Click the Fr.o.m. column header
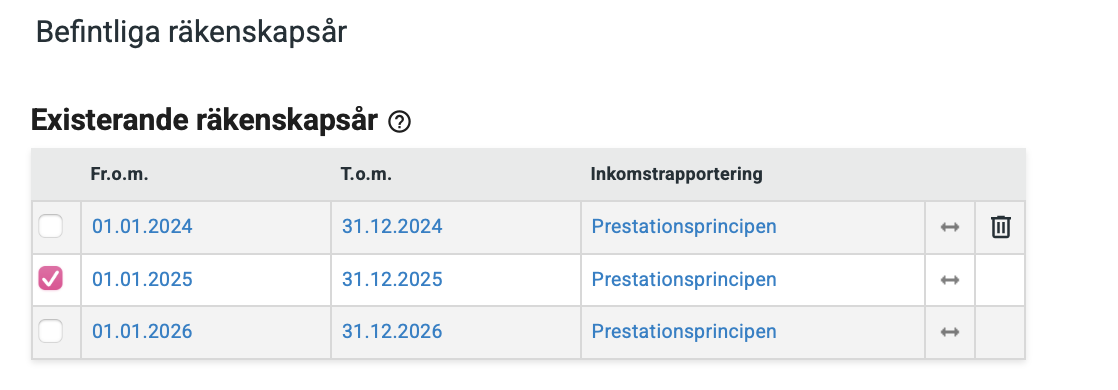Image resolution: width=1118 pixels, height=390 pixels. pyautogui.click(x=120, y=175)
